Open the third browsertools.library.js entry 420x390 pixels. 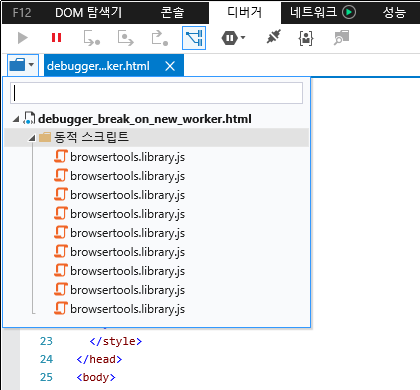click(128, 195)
